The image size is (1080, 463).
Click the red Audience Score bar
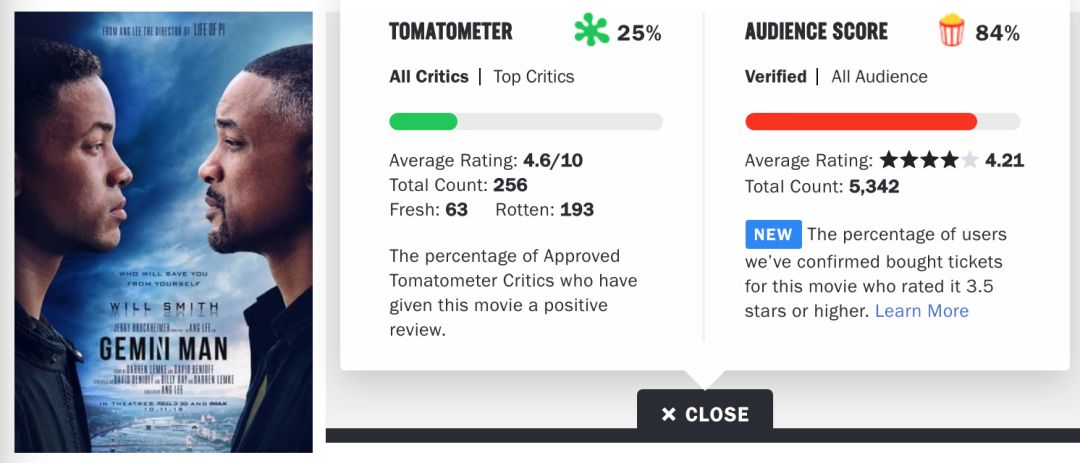click(882, 122)
